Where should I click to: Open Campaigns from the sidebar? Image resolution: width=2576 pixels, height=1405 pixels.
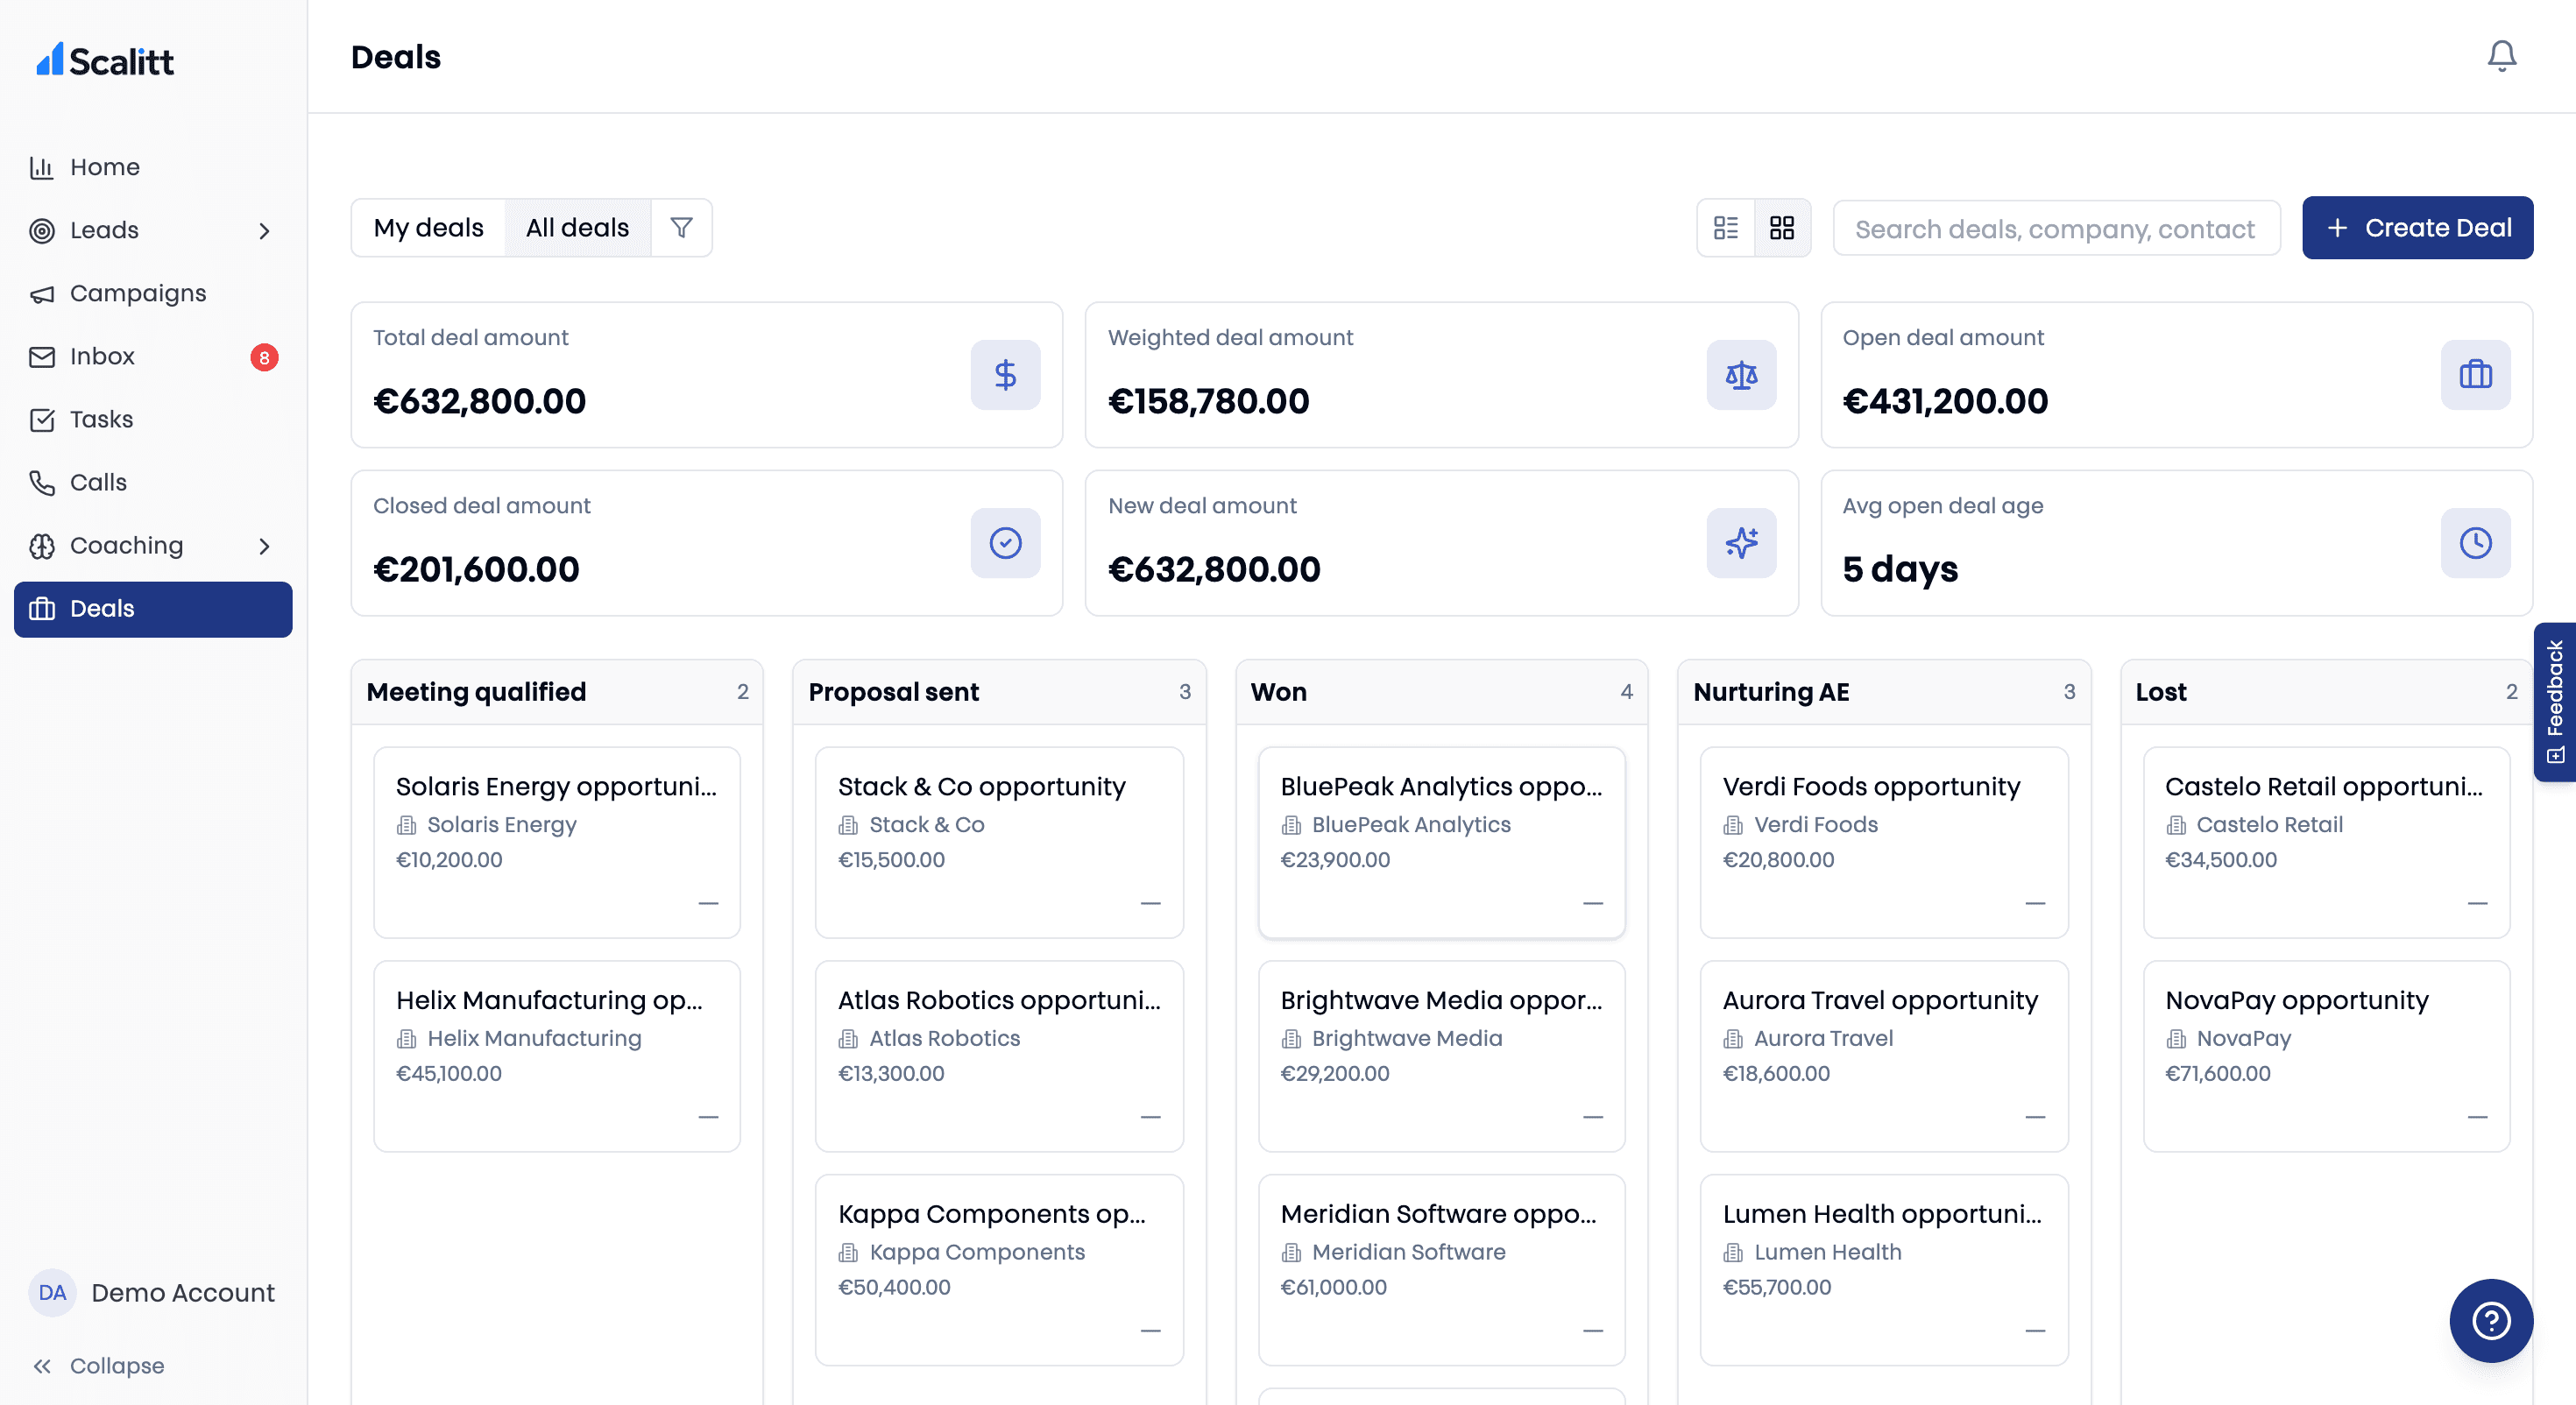tap(153, 293)
